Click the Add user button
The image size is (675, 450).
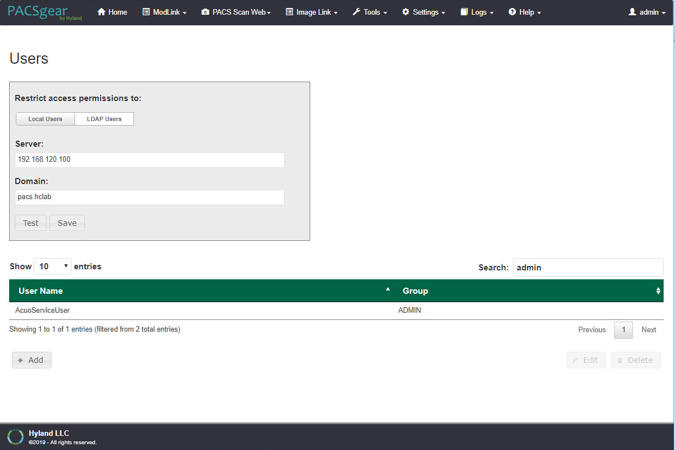coord(31,360)
